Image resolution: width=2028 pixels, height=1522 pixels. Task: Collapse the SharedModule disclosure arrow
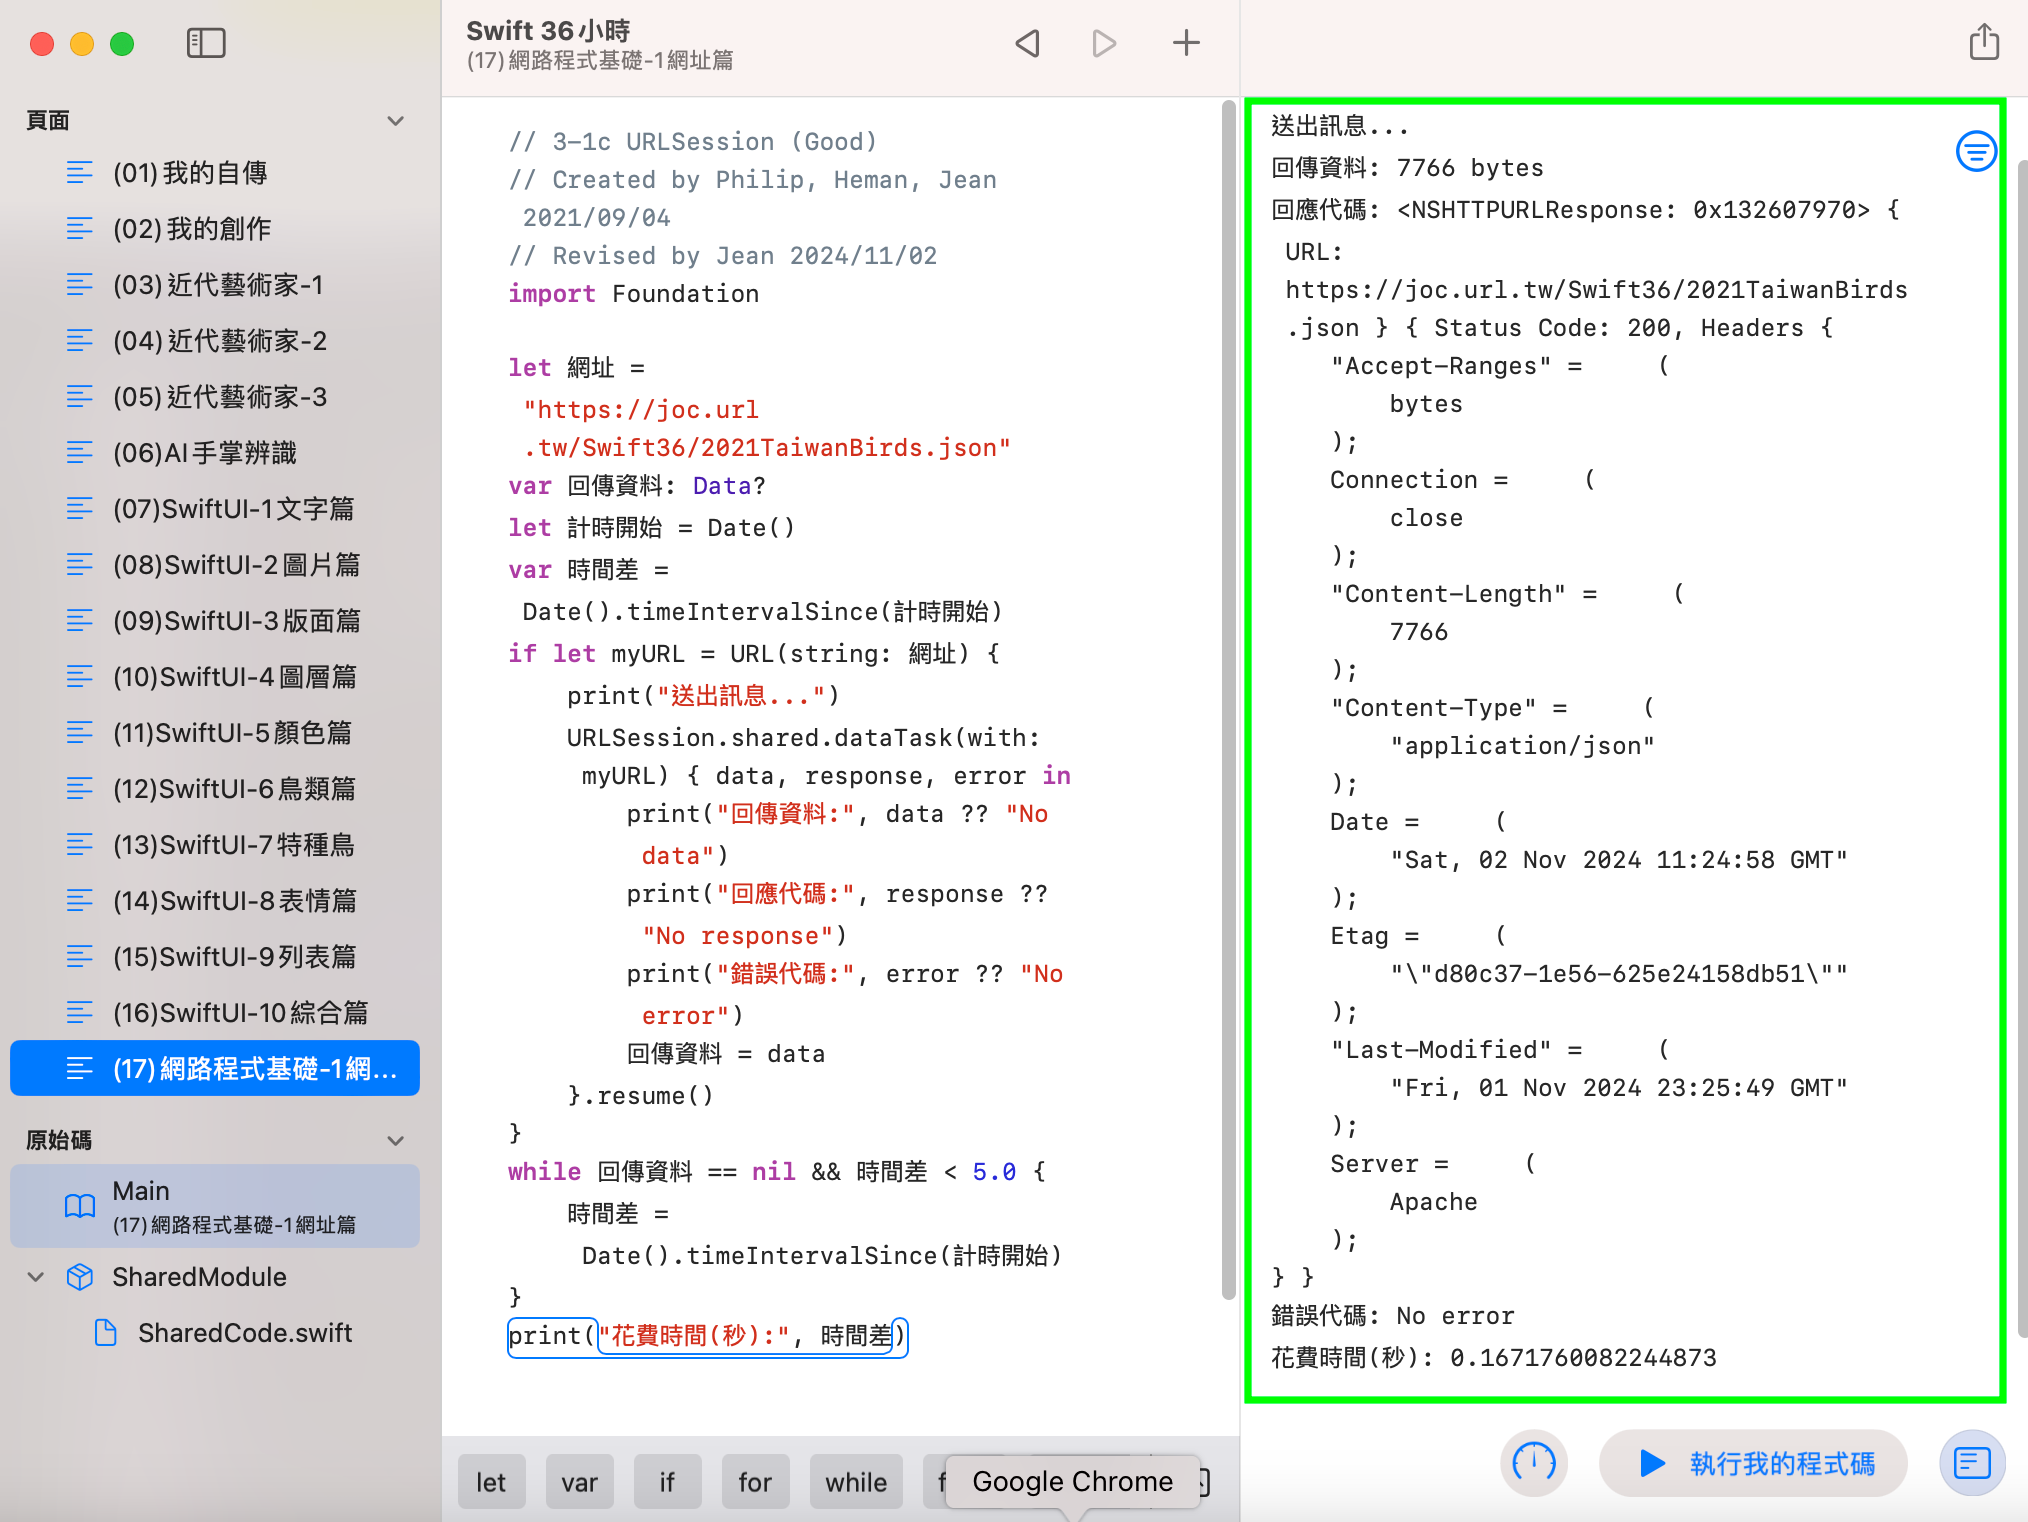pyautogui.click(x=36, y=1277)
